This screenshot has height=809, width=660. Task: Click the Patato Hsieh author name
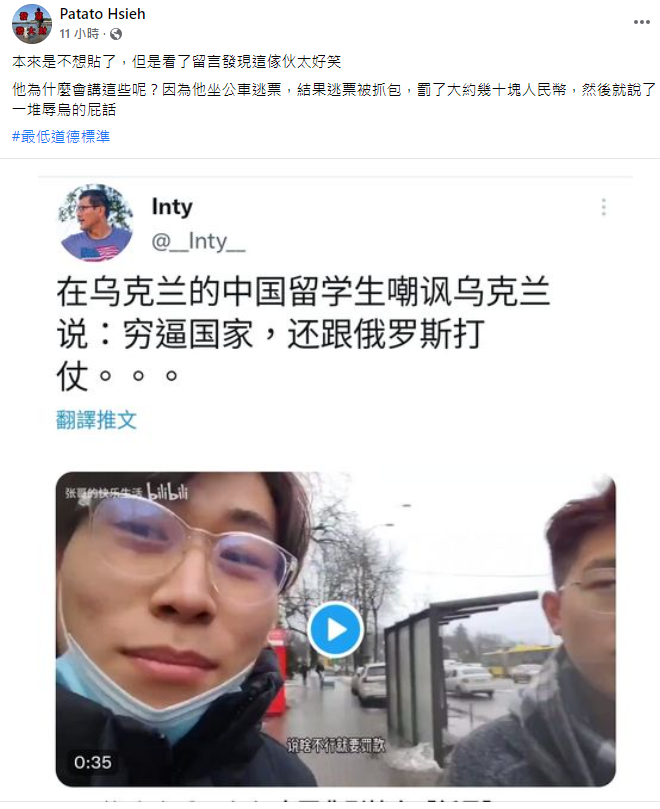[103, 14]
